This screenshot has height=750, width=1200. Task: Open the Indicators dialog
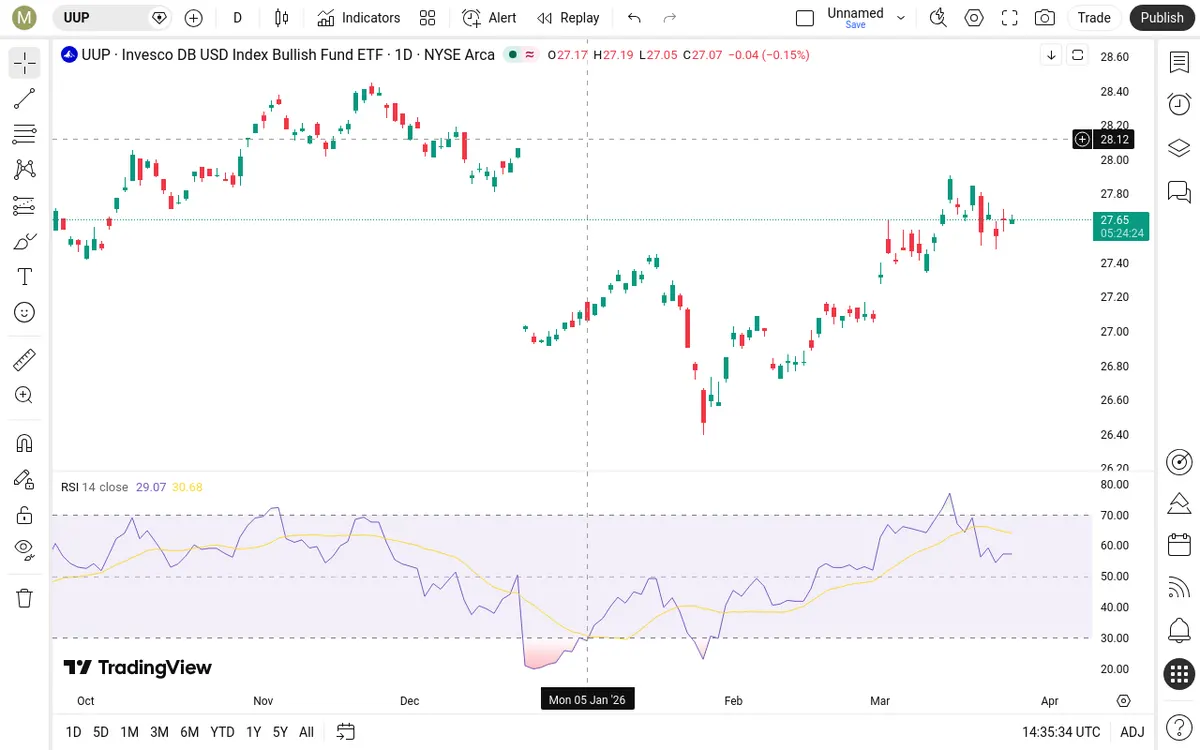pos(359,18)
